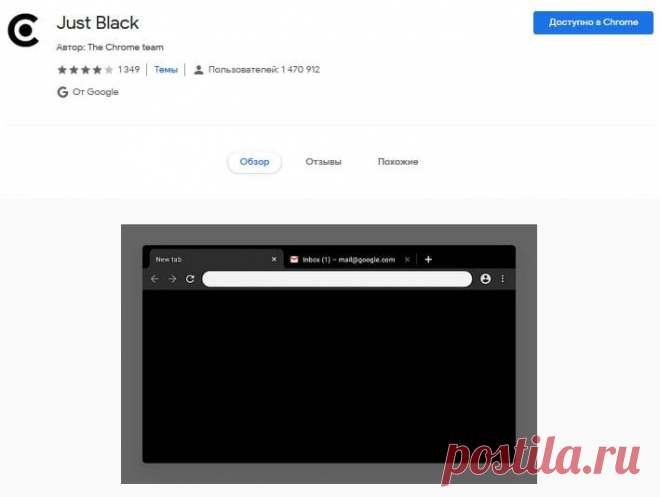Viewport: 660px width, 497px height.
Task: Click the forward arrow in preview
Action: tap(172, 279)
